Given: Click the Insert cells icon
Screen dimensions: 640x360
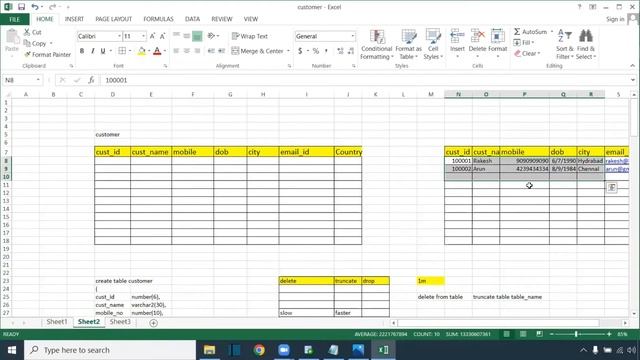Looking at the screenshot, I should pos(457,36).
